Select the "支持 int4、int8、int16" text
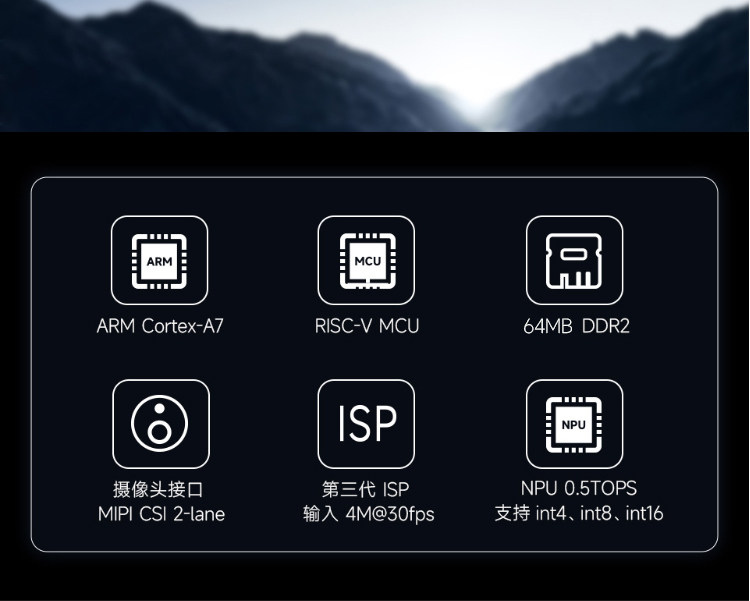Viewport: 750px width, 601px height. [579, 513]
